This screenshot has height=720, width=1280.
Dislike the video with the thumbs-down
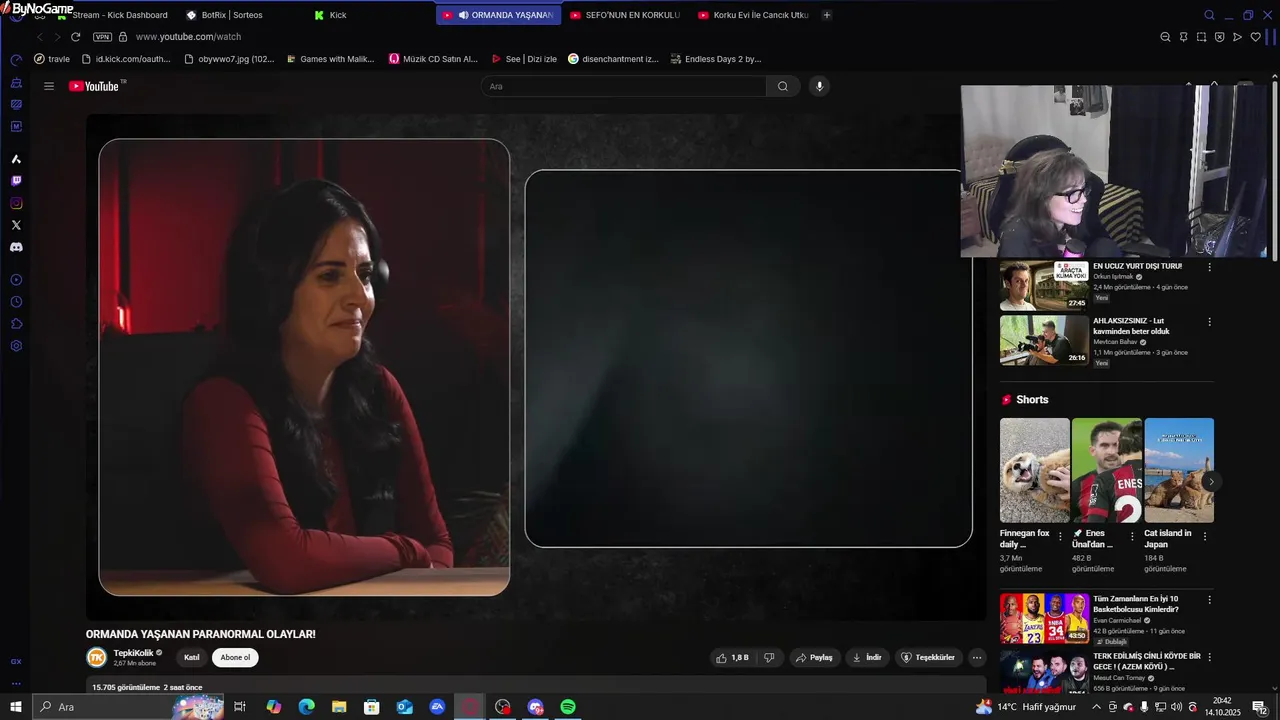click(769, 658)
